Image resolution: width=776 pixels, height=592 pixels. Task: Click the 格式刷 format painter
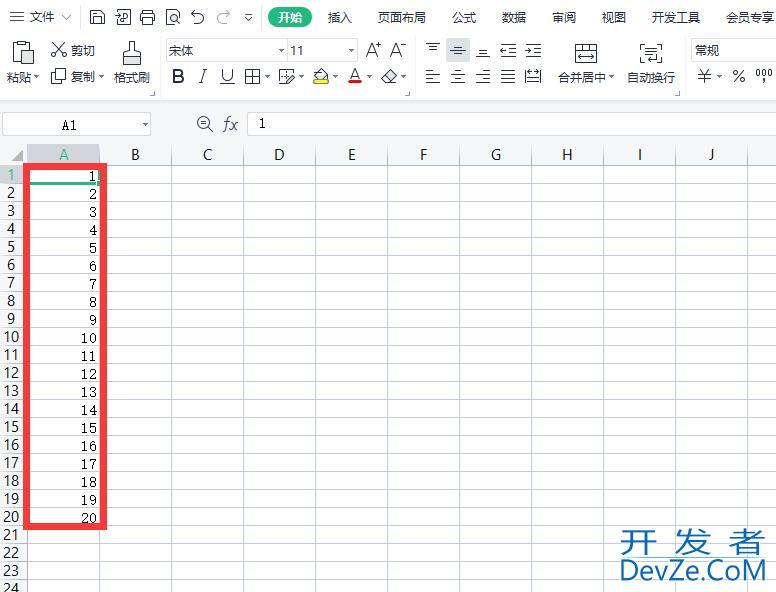point(132,63)
